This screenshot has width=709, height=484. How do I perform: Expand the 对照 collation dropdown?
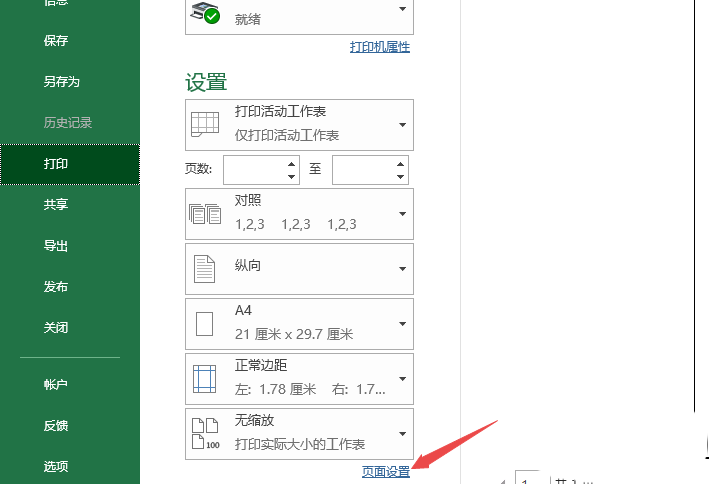tap(402, 214)
